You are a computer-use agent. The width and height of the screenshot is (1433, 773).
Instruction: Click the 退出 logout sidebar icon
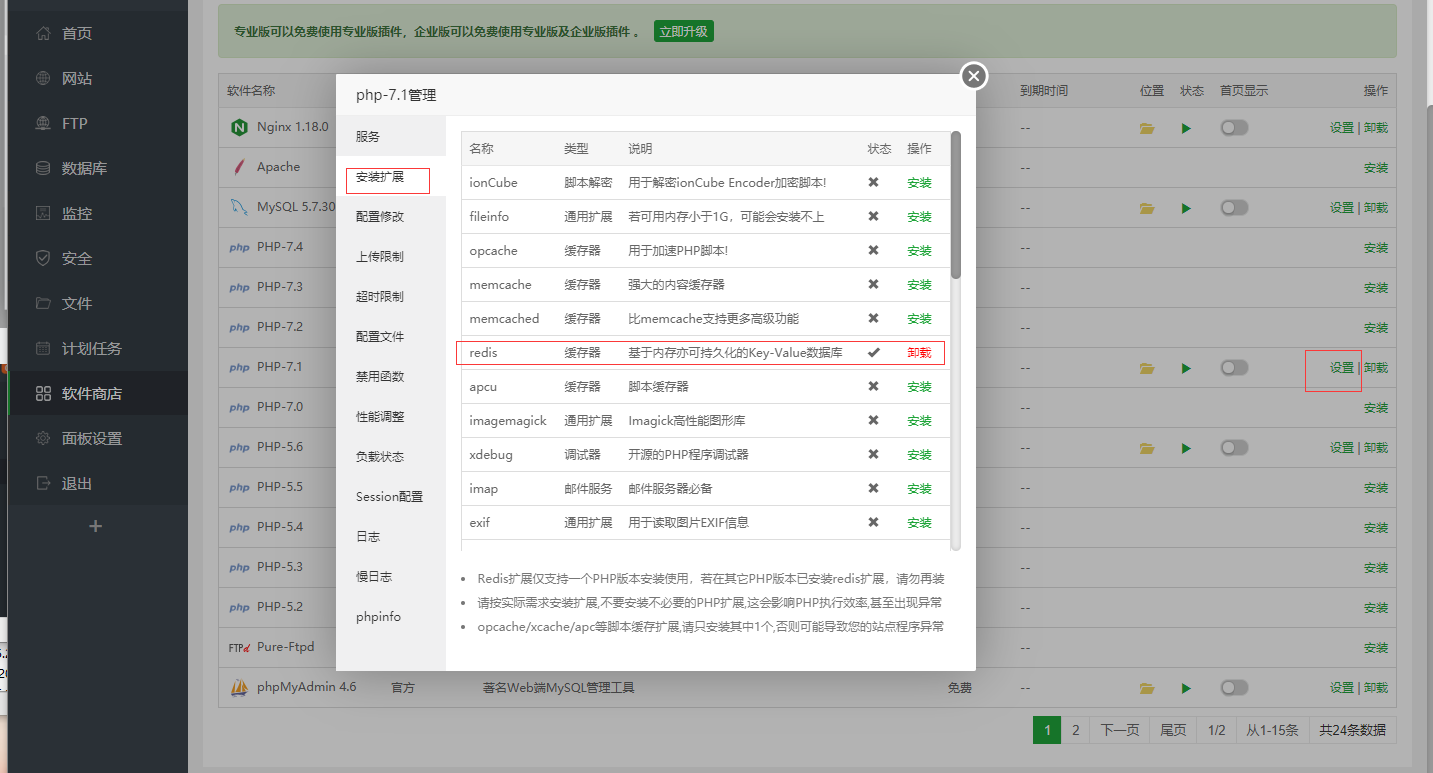coord(43,484)
